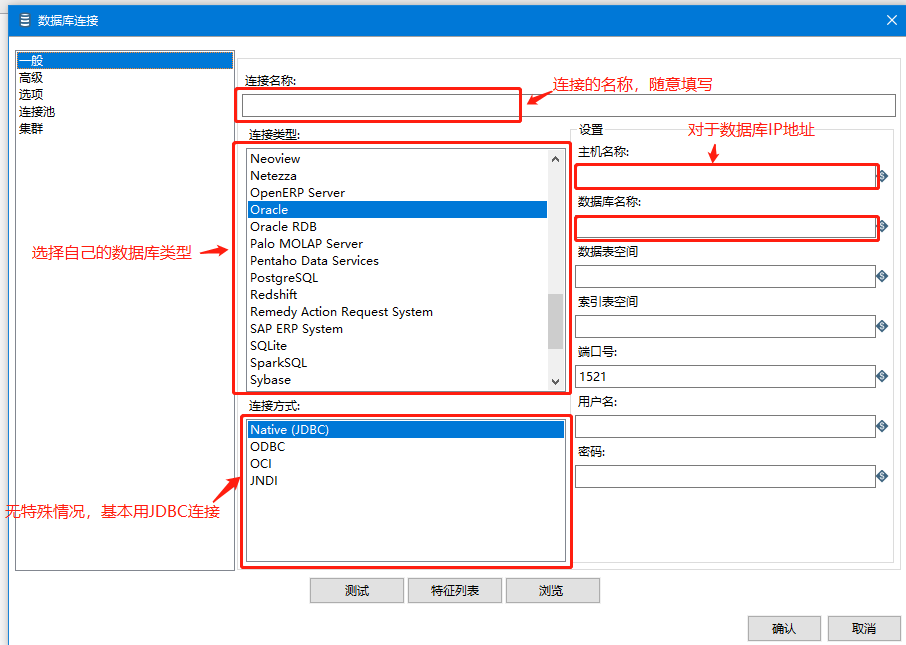
Task: Click the 连接名称 input field
Action: click(x=569, y=105)
